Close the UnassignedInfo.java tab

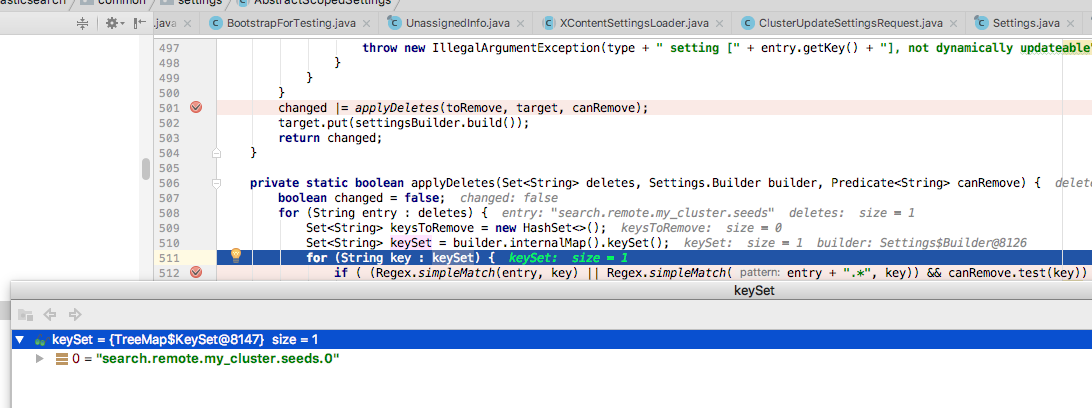[520, 24]
